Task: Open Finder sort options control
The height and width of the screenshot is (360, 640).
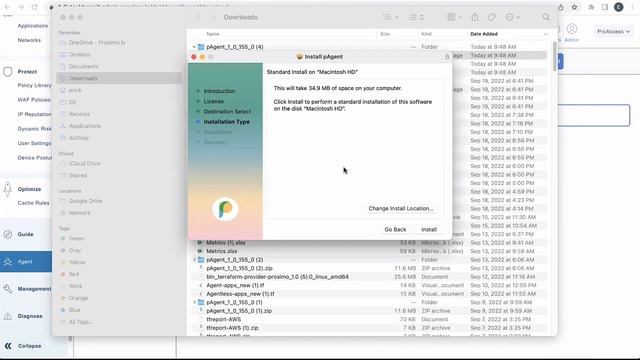Action: [417, 17]
